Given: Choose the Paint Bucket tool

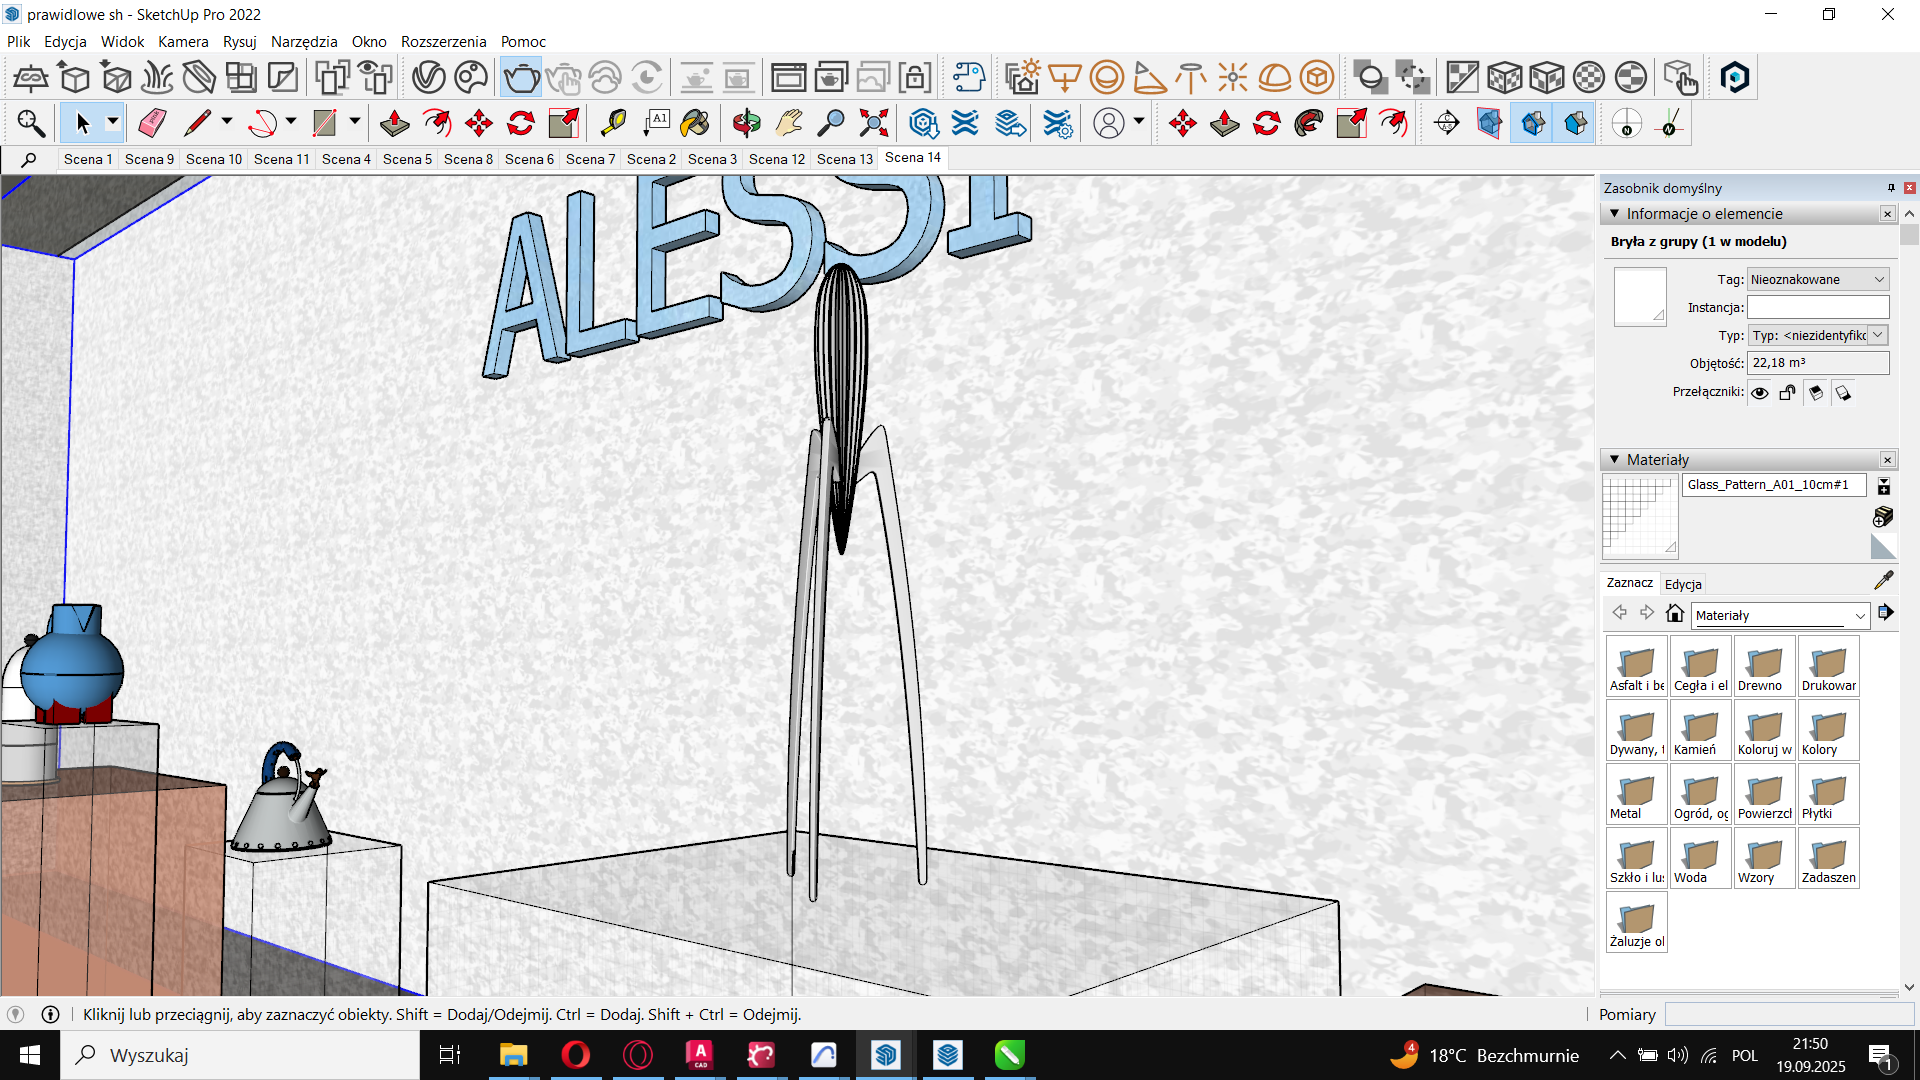Looking at the screenshot, I should [695, 123].
